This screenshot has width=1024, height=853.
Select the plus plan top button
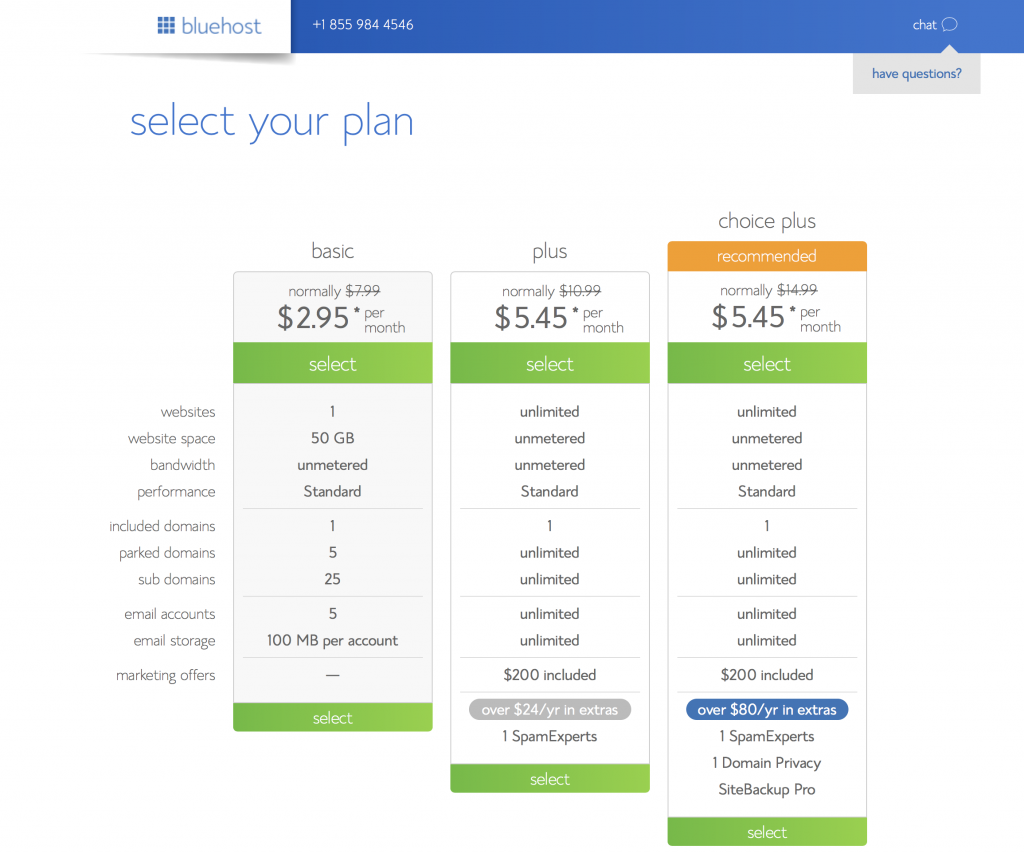point(550,363)
